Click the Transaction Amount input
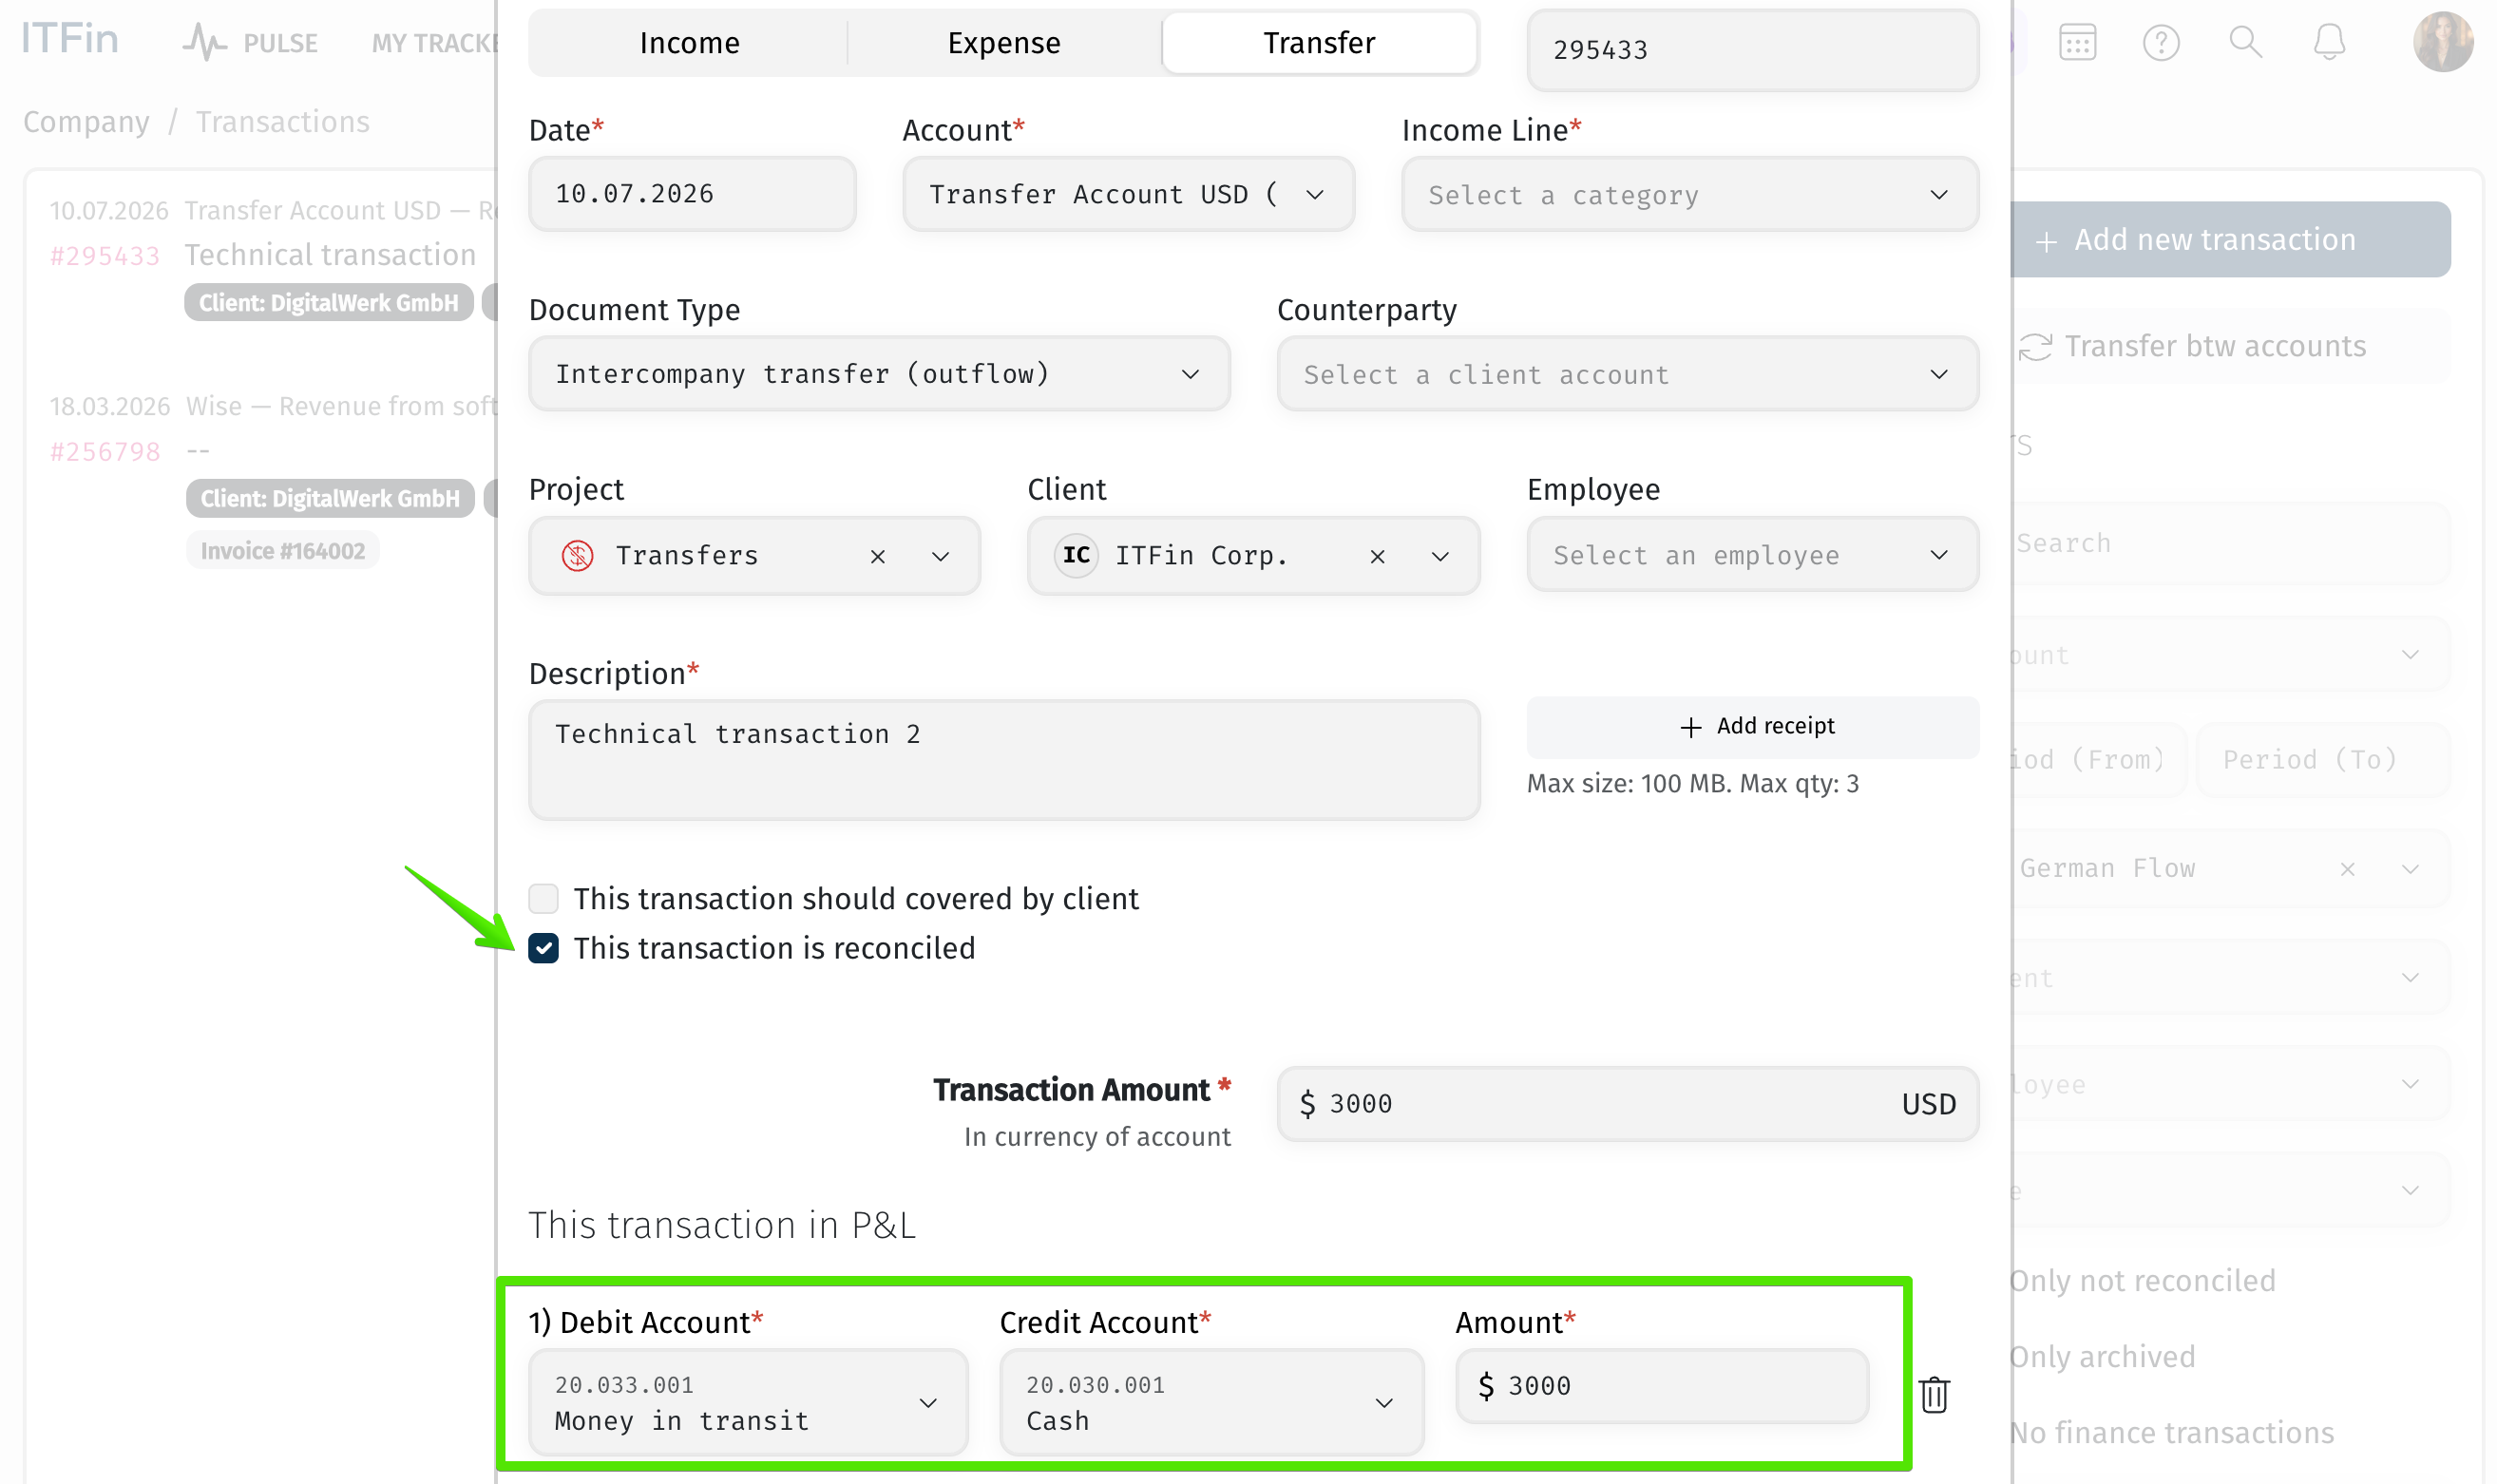The height and width of the screenshot is (1484, 2497). pyautogui.click(x=1627, y=1104)
